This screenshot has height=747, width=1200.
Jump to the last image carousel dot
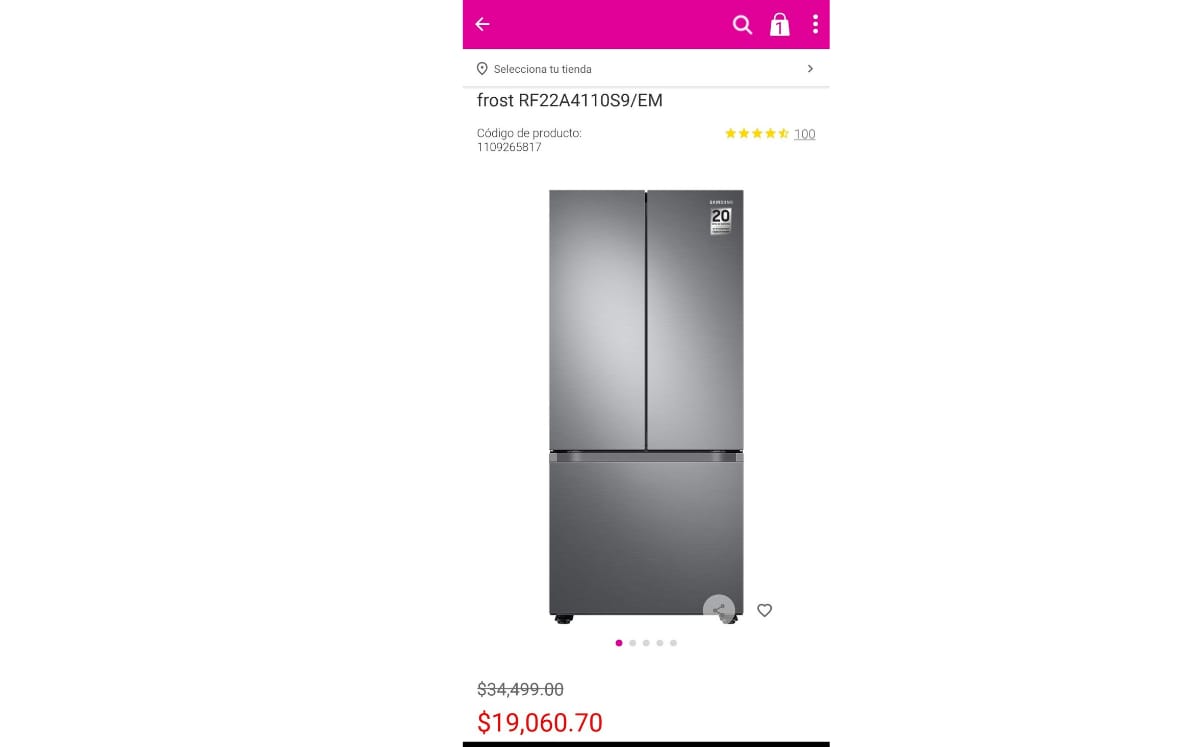tap(673, 643)
